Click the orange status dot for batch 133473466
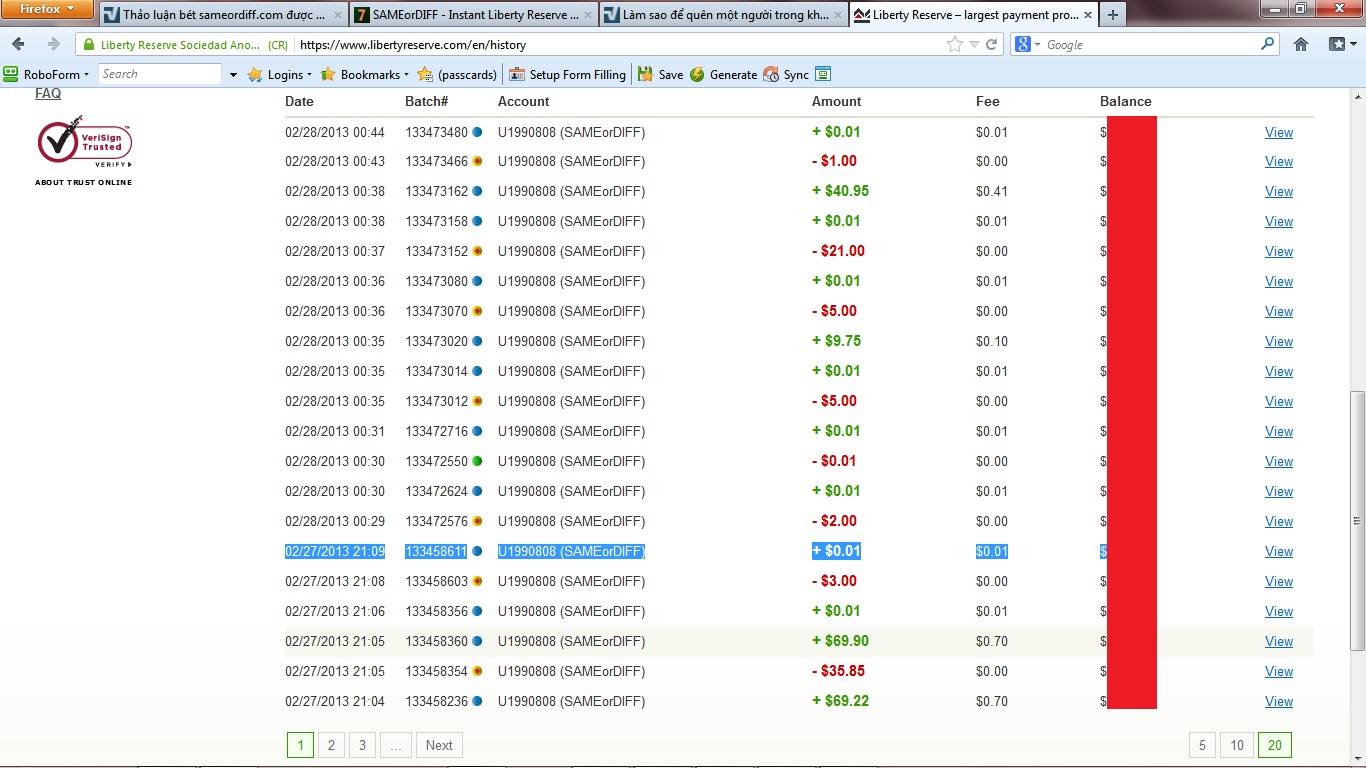 click(477, 161)
